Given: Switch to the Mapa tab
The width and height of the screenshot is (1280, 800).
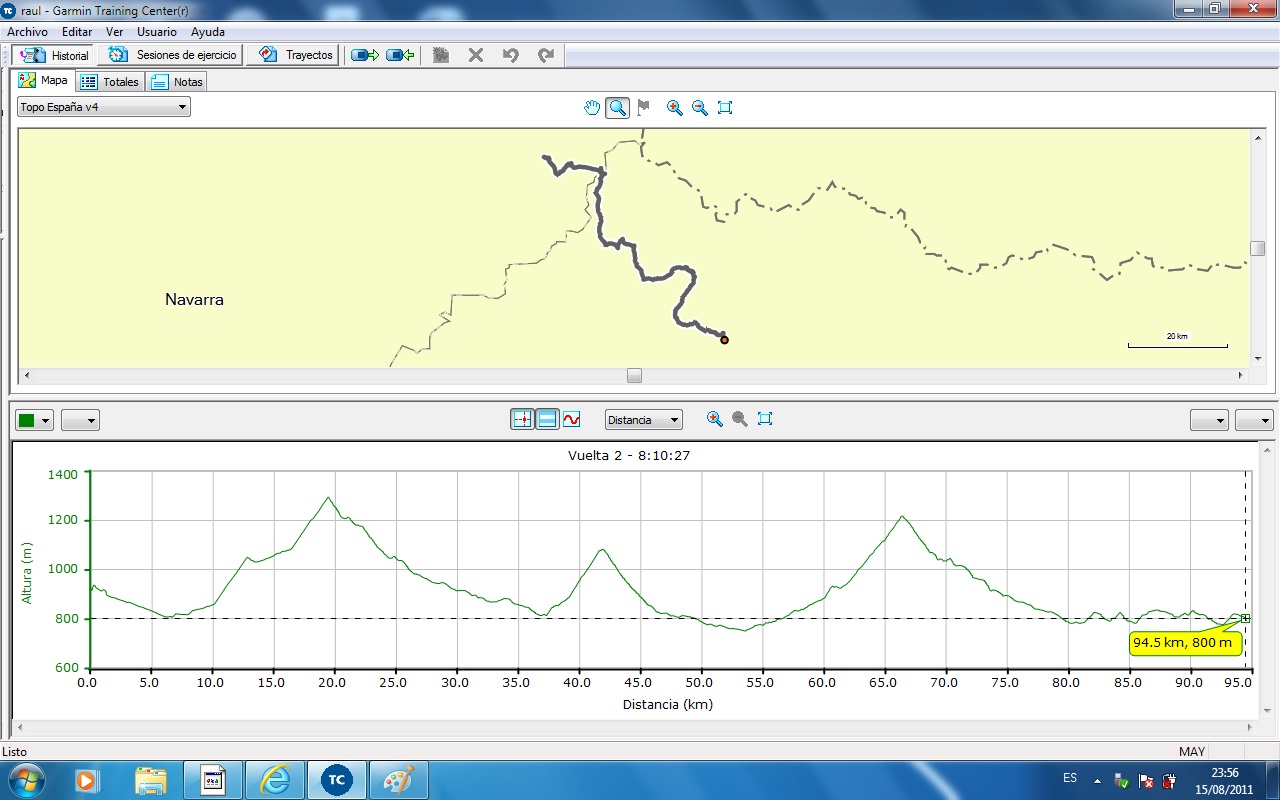Looking at the screenshot, I should point(44,81).
